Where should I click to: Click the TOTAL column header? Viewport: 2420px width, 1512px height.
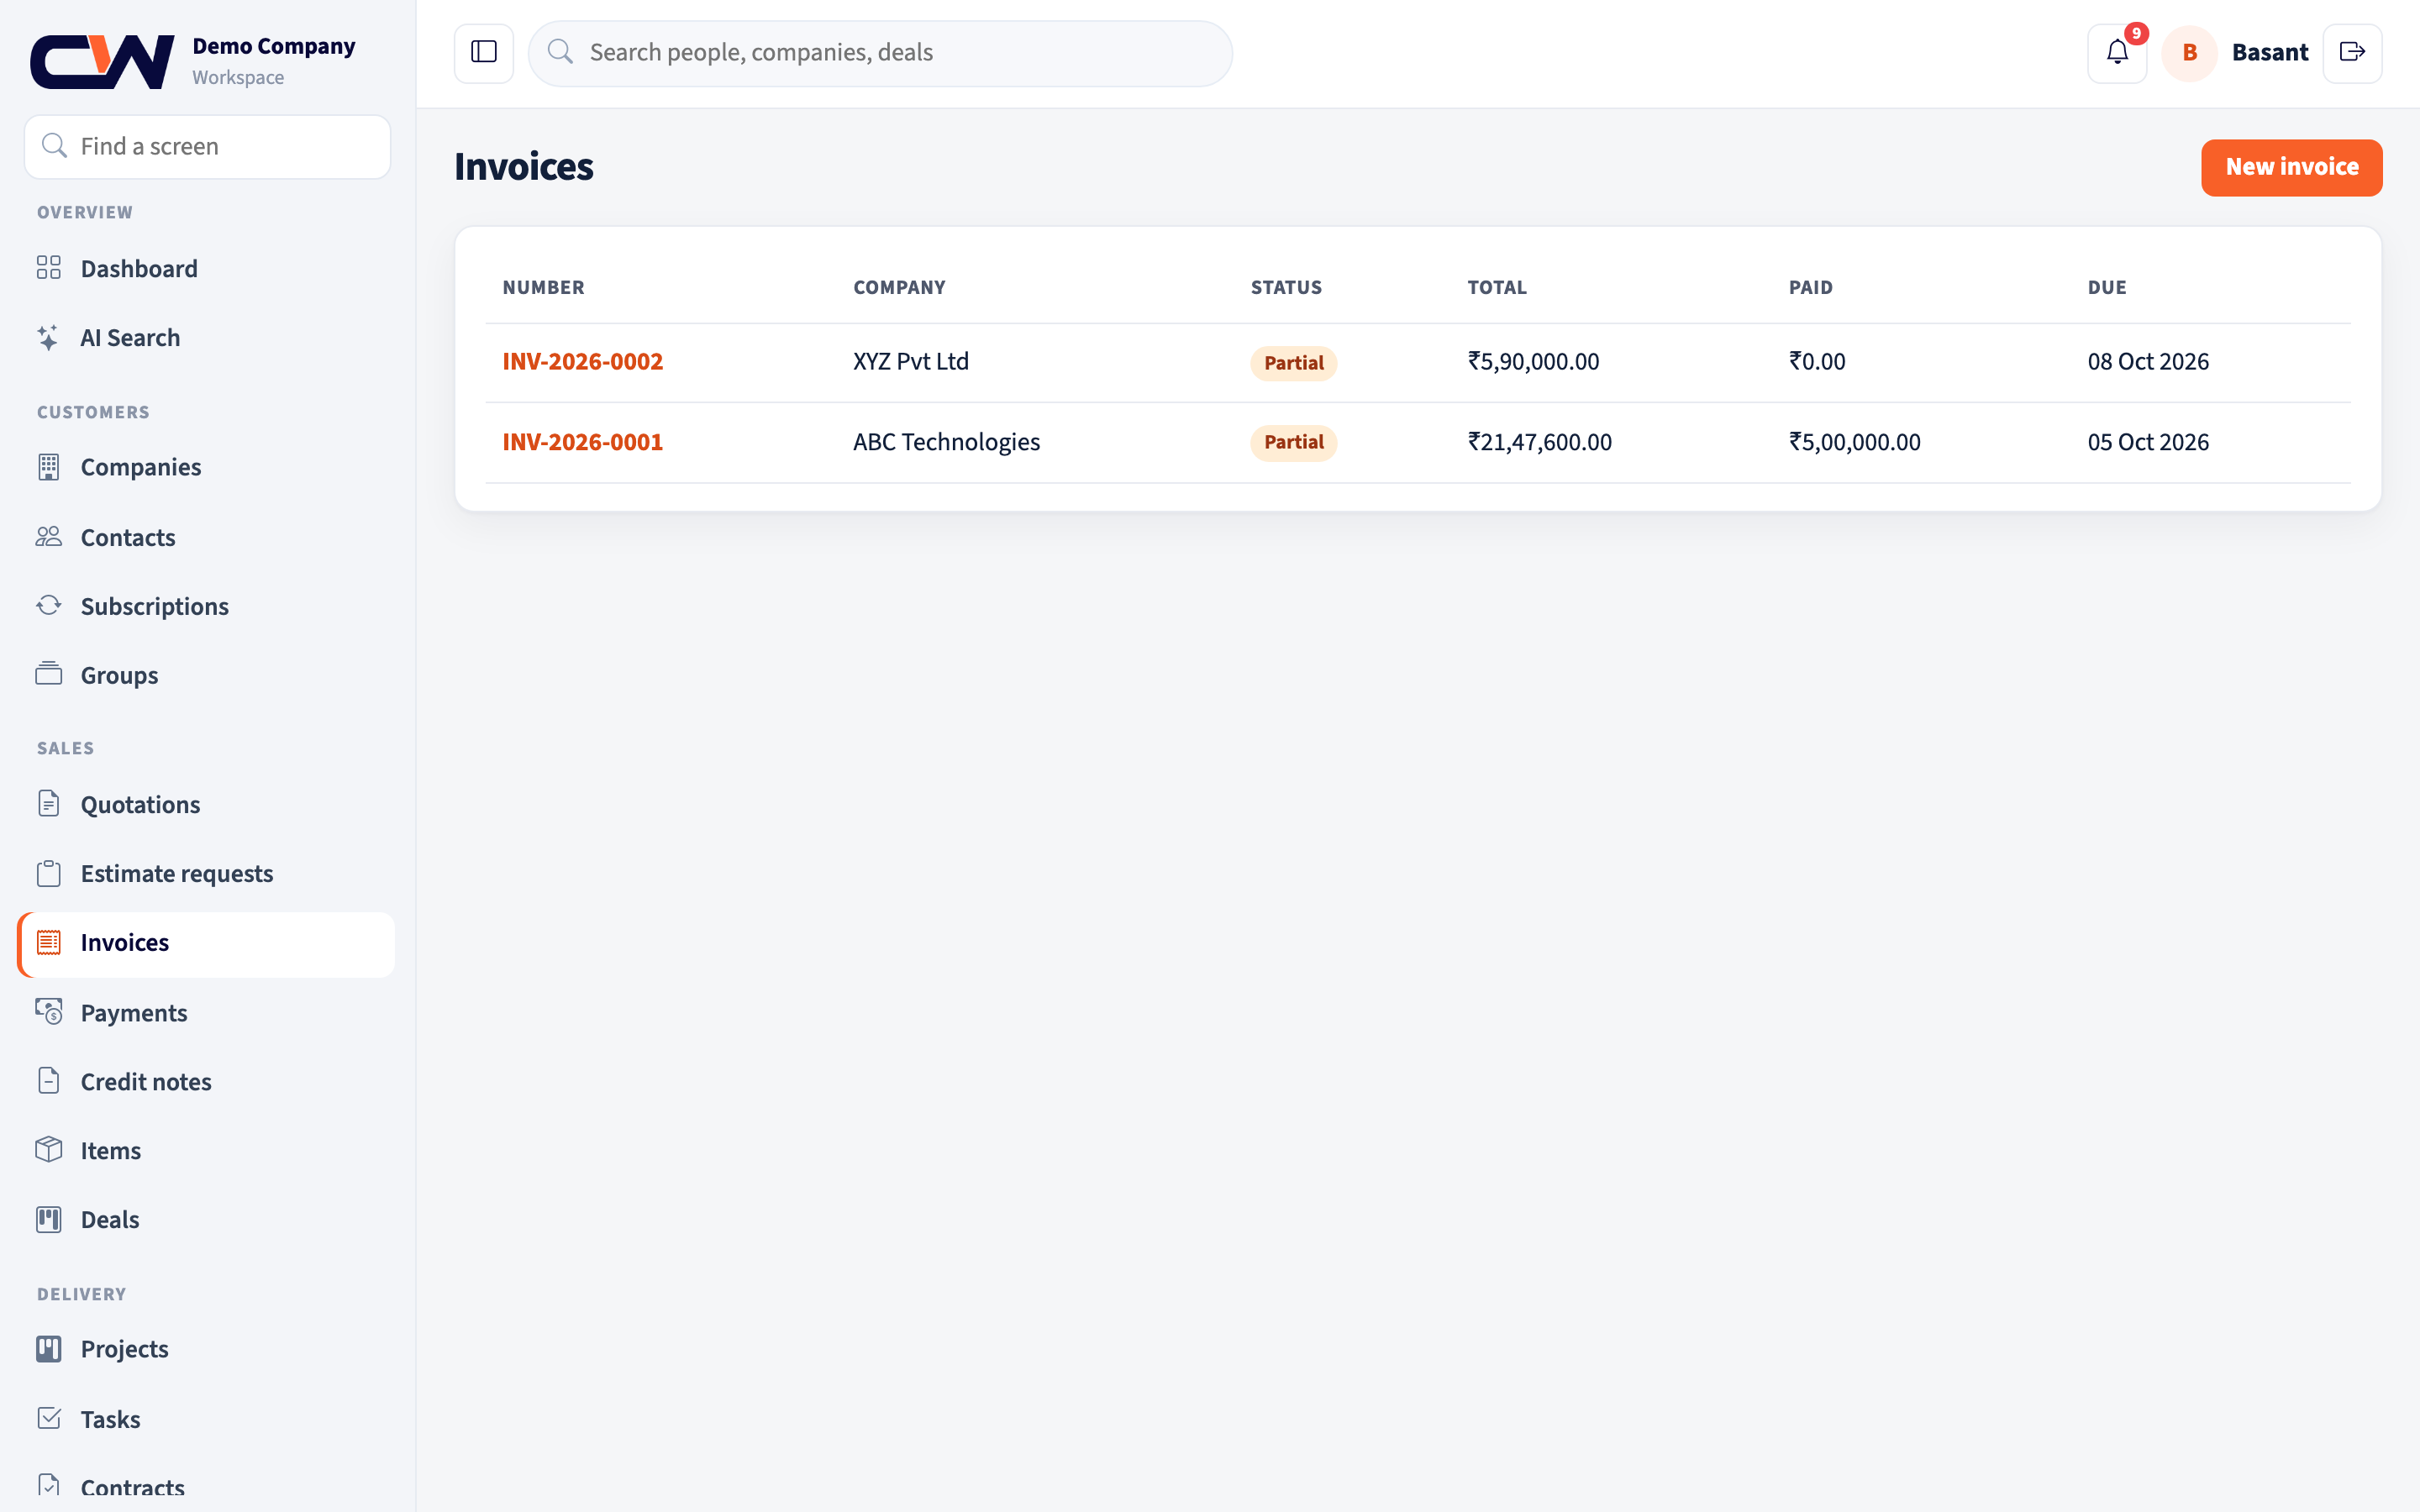point(1497,287)
